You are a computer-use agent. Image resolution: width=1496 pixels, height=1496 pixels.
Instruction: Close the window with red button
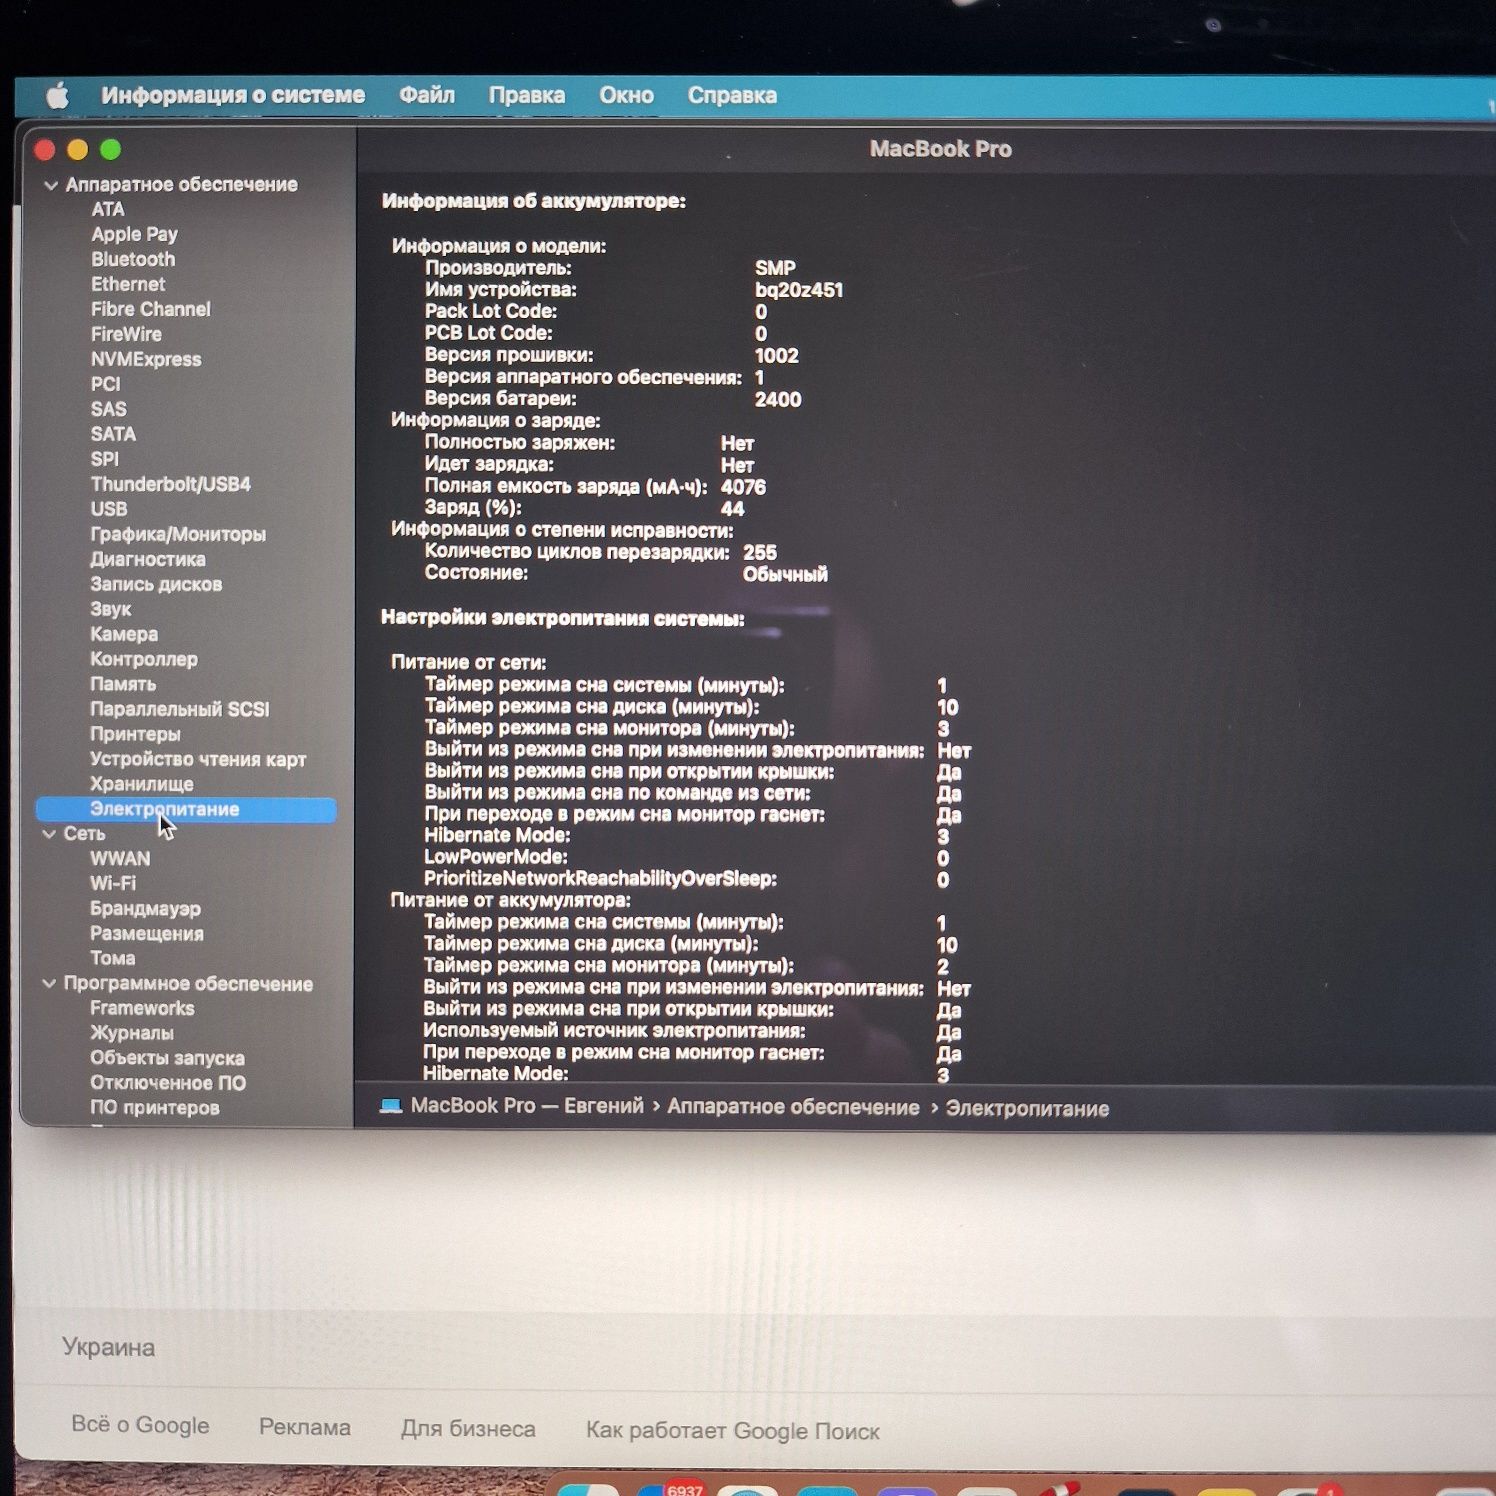45,150
